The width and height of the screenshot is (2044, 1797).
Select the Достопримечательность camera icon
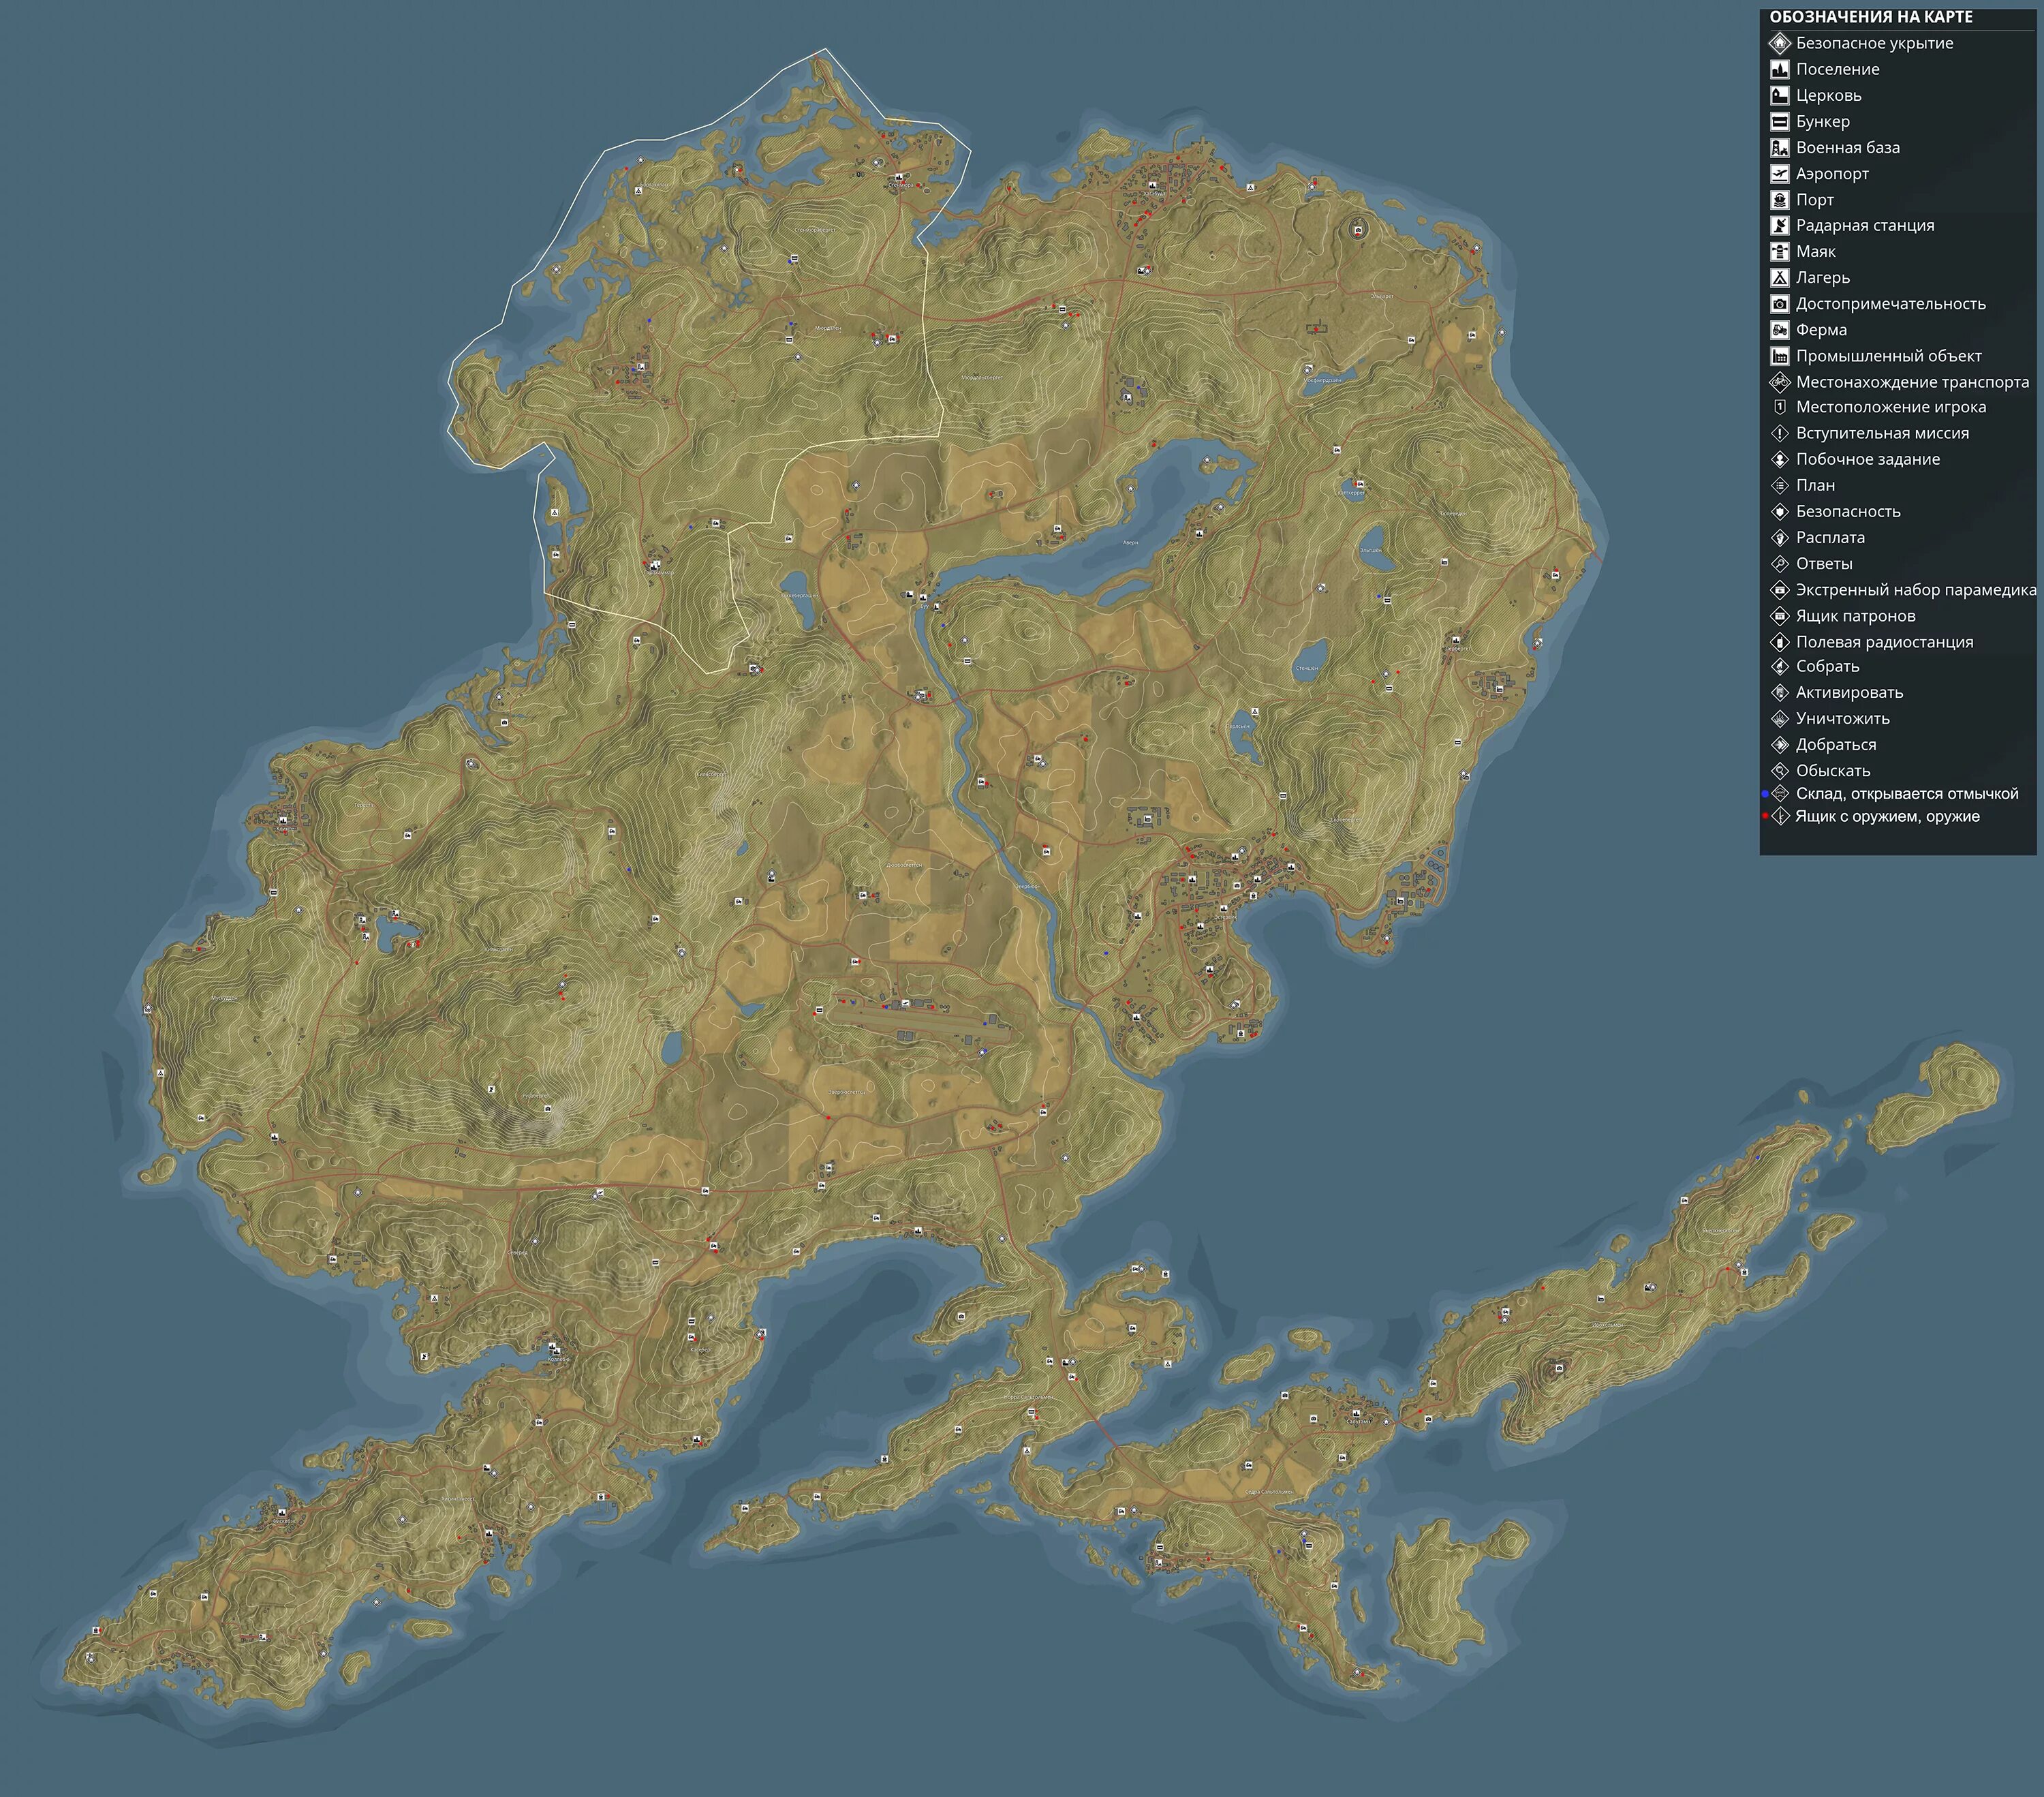[1779, 303]
